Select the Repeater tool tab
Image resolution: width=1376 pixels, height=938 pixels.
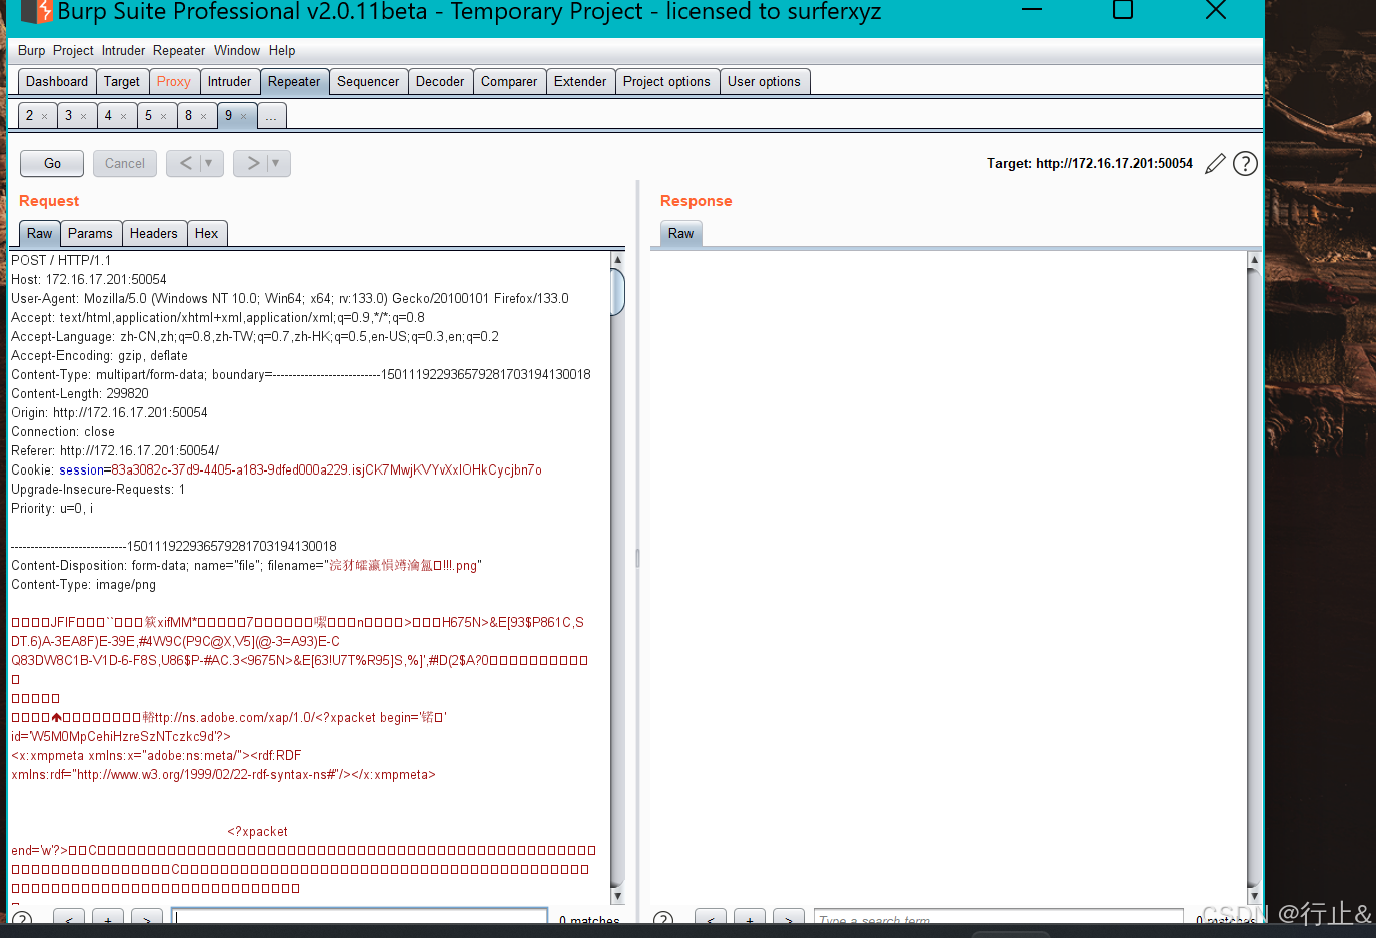click(294, 82)
